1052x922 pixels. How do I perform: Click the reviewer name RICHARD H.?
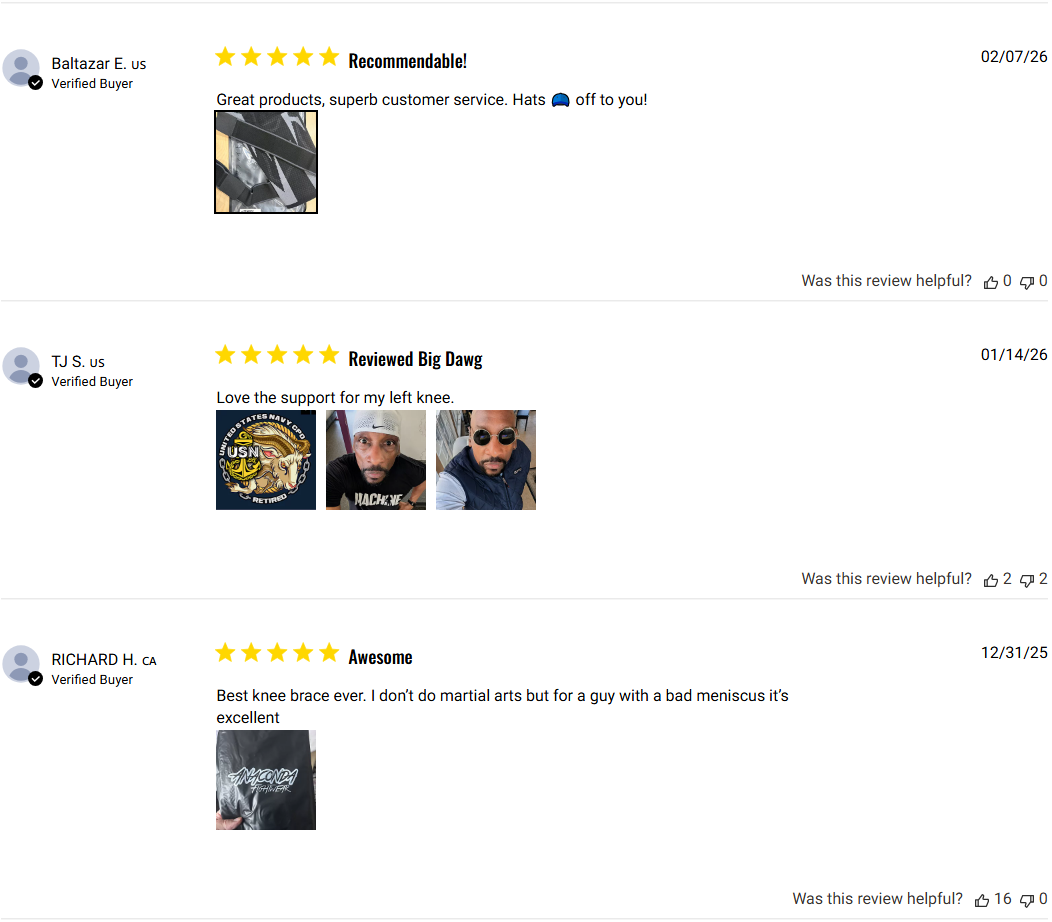pos(95,660)
